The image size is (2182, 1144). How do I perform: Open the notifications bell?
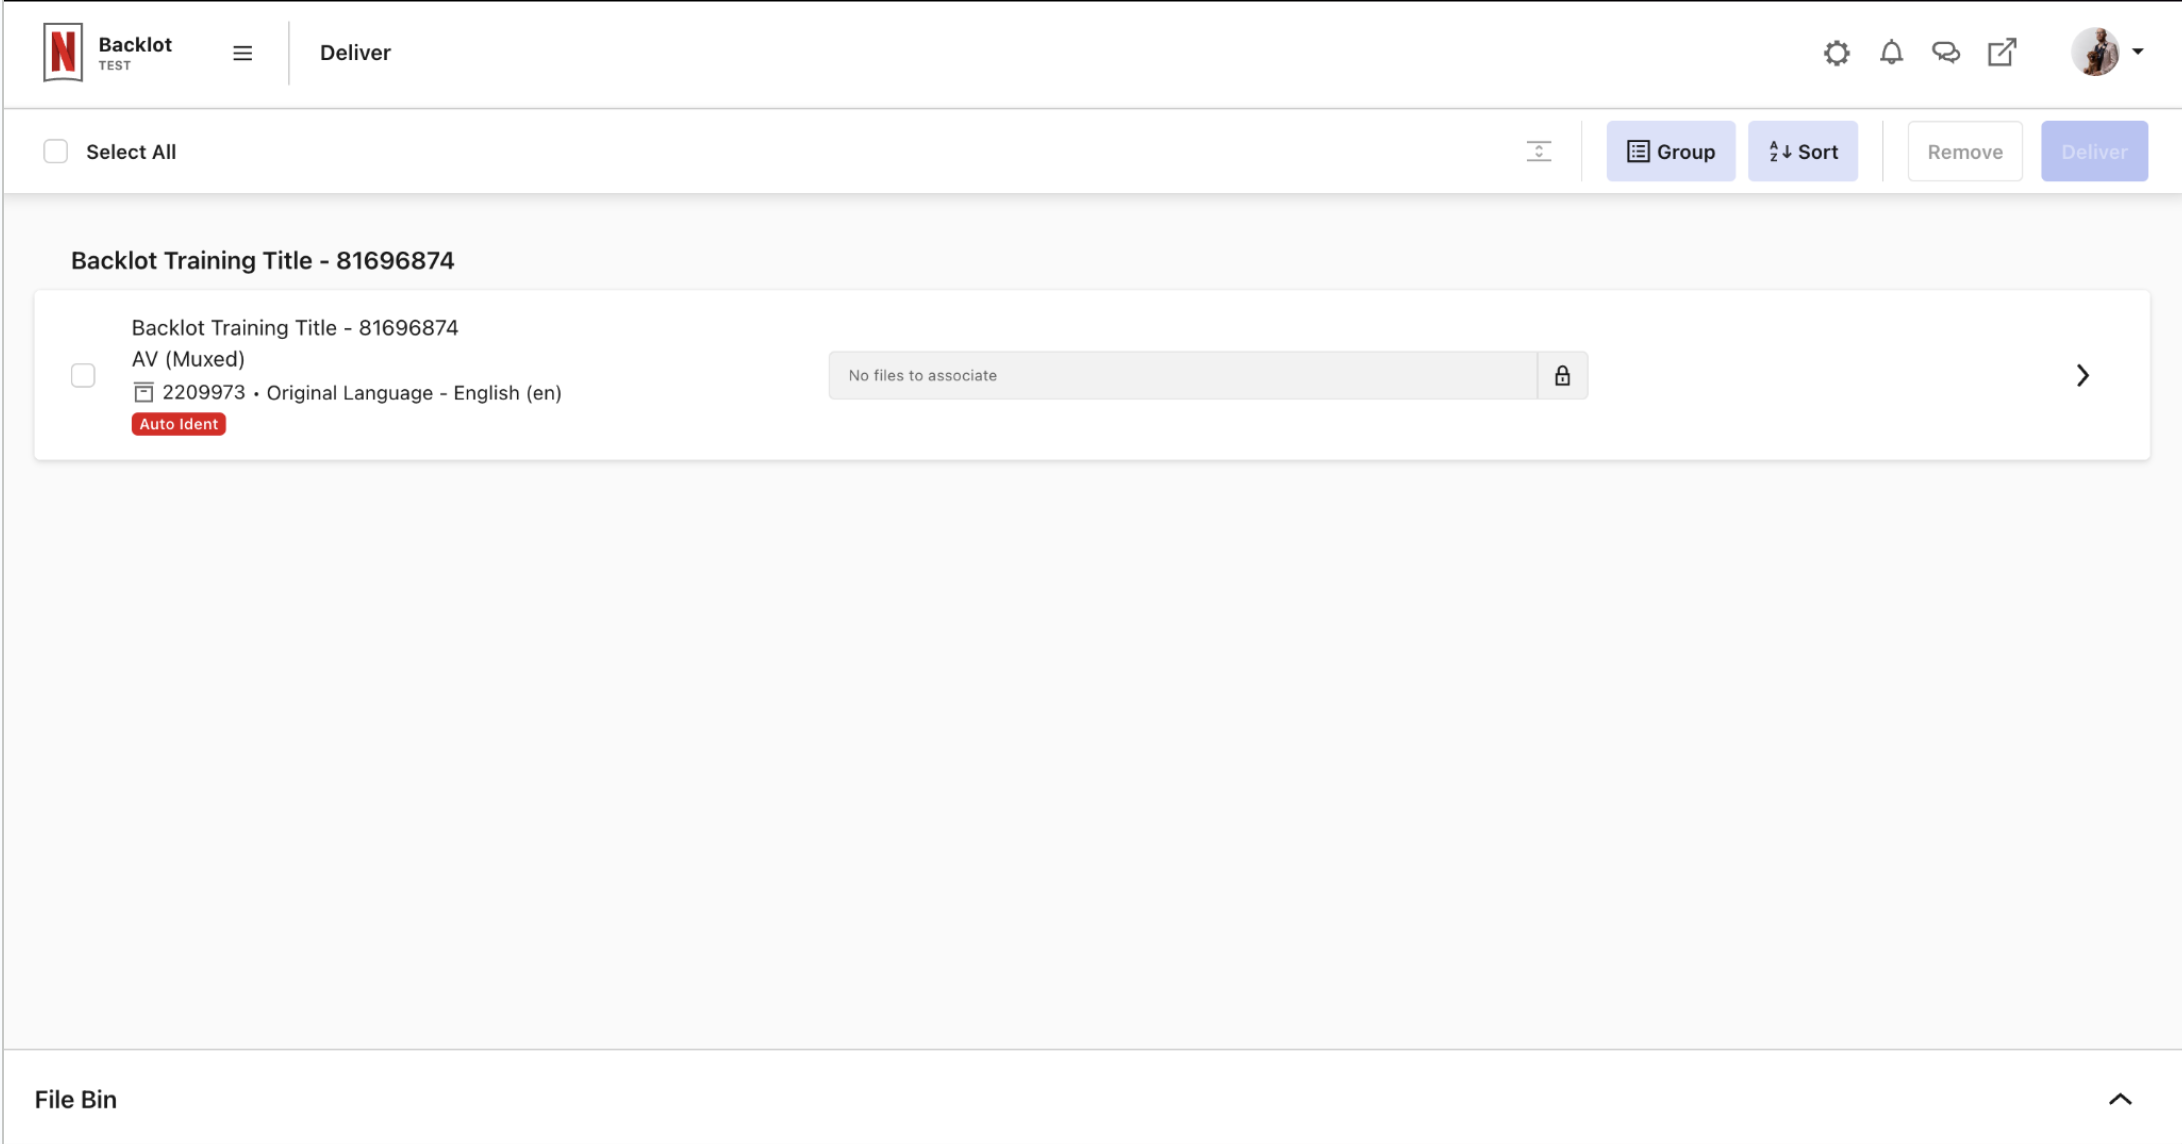pyautogui.click(x=1891, y=52)
